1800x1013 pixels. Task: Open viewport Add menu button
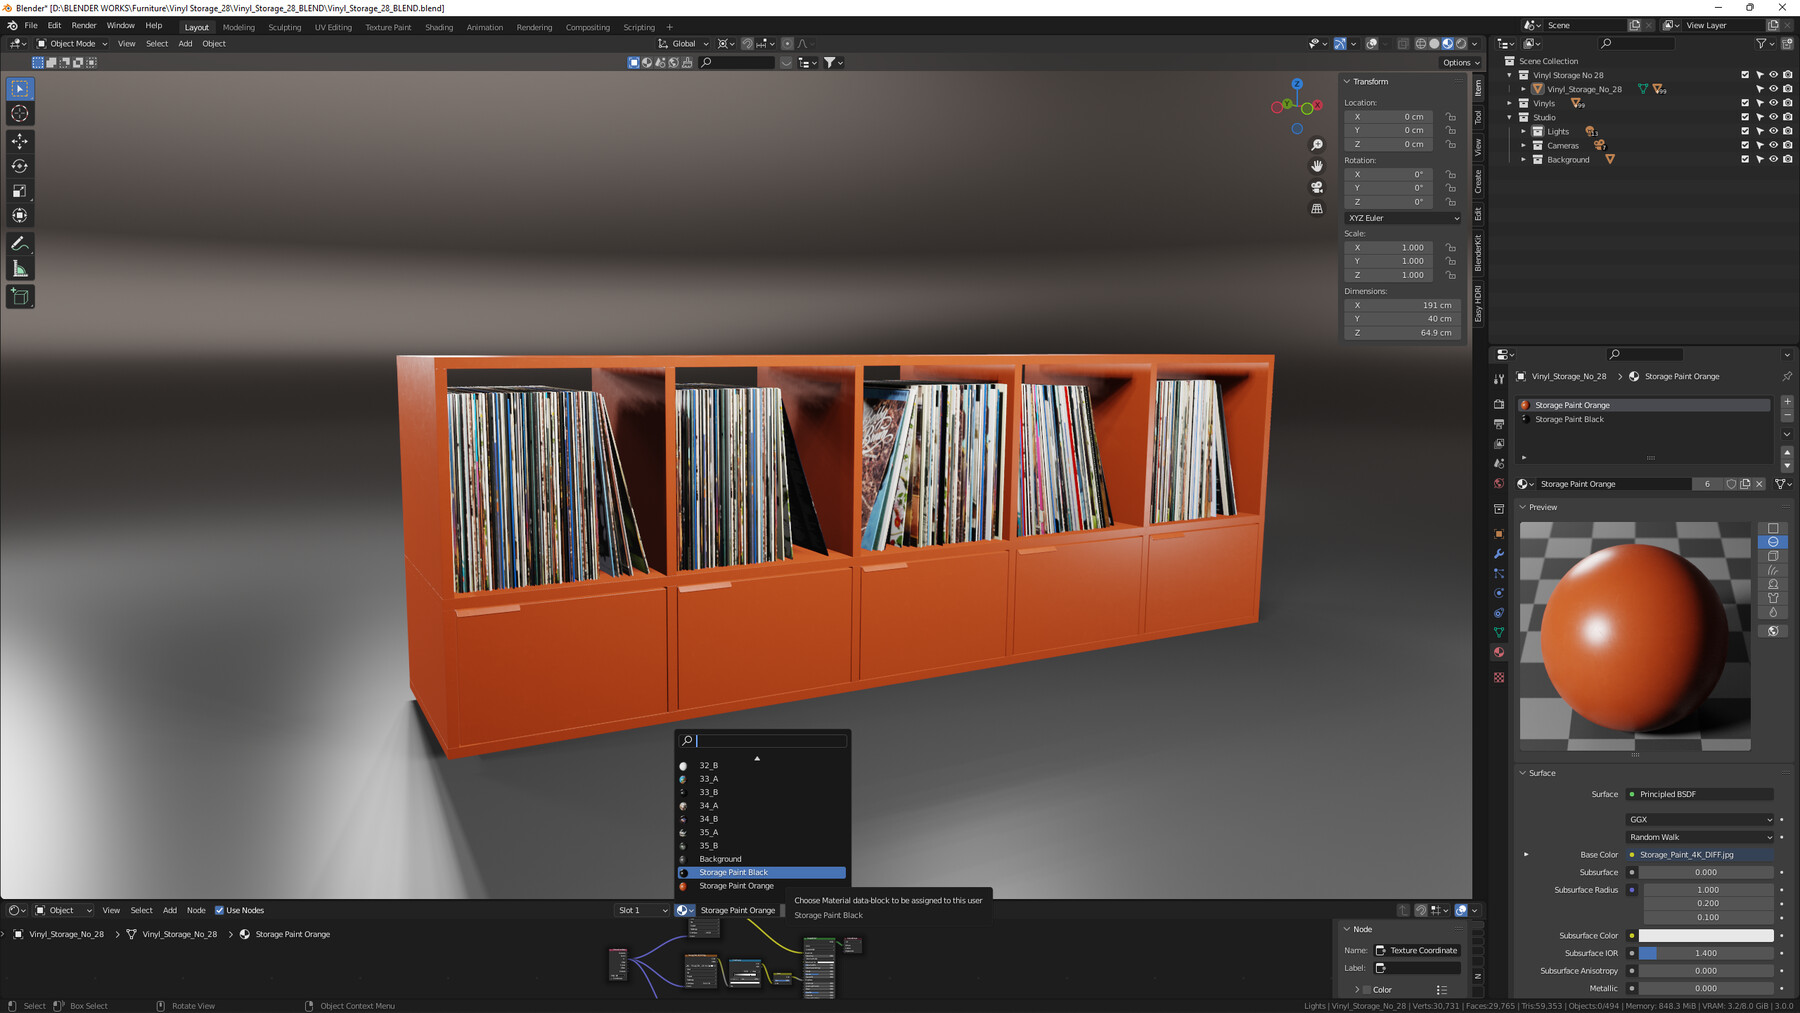185,43
